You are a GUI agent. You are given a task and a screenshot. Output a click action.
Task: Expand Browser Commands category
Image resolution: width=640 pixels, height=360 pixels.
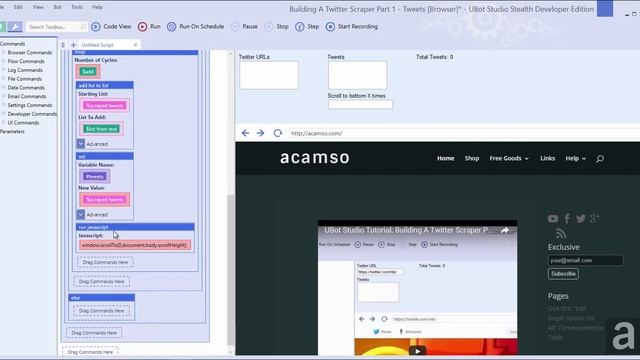point(29,52)
